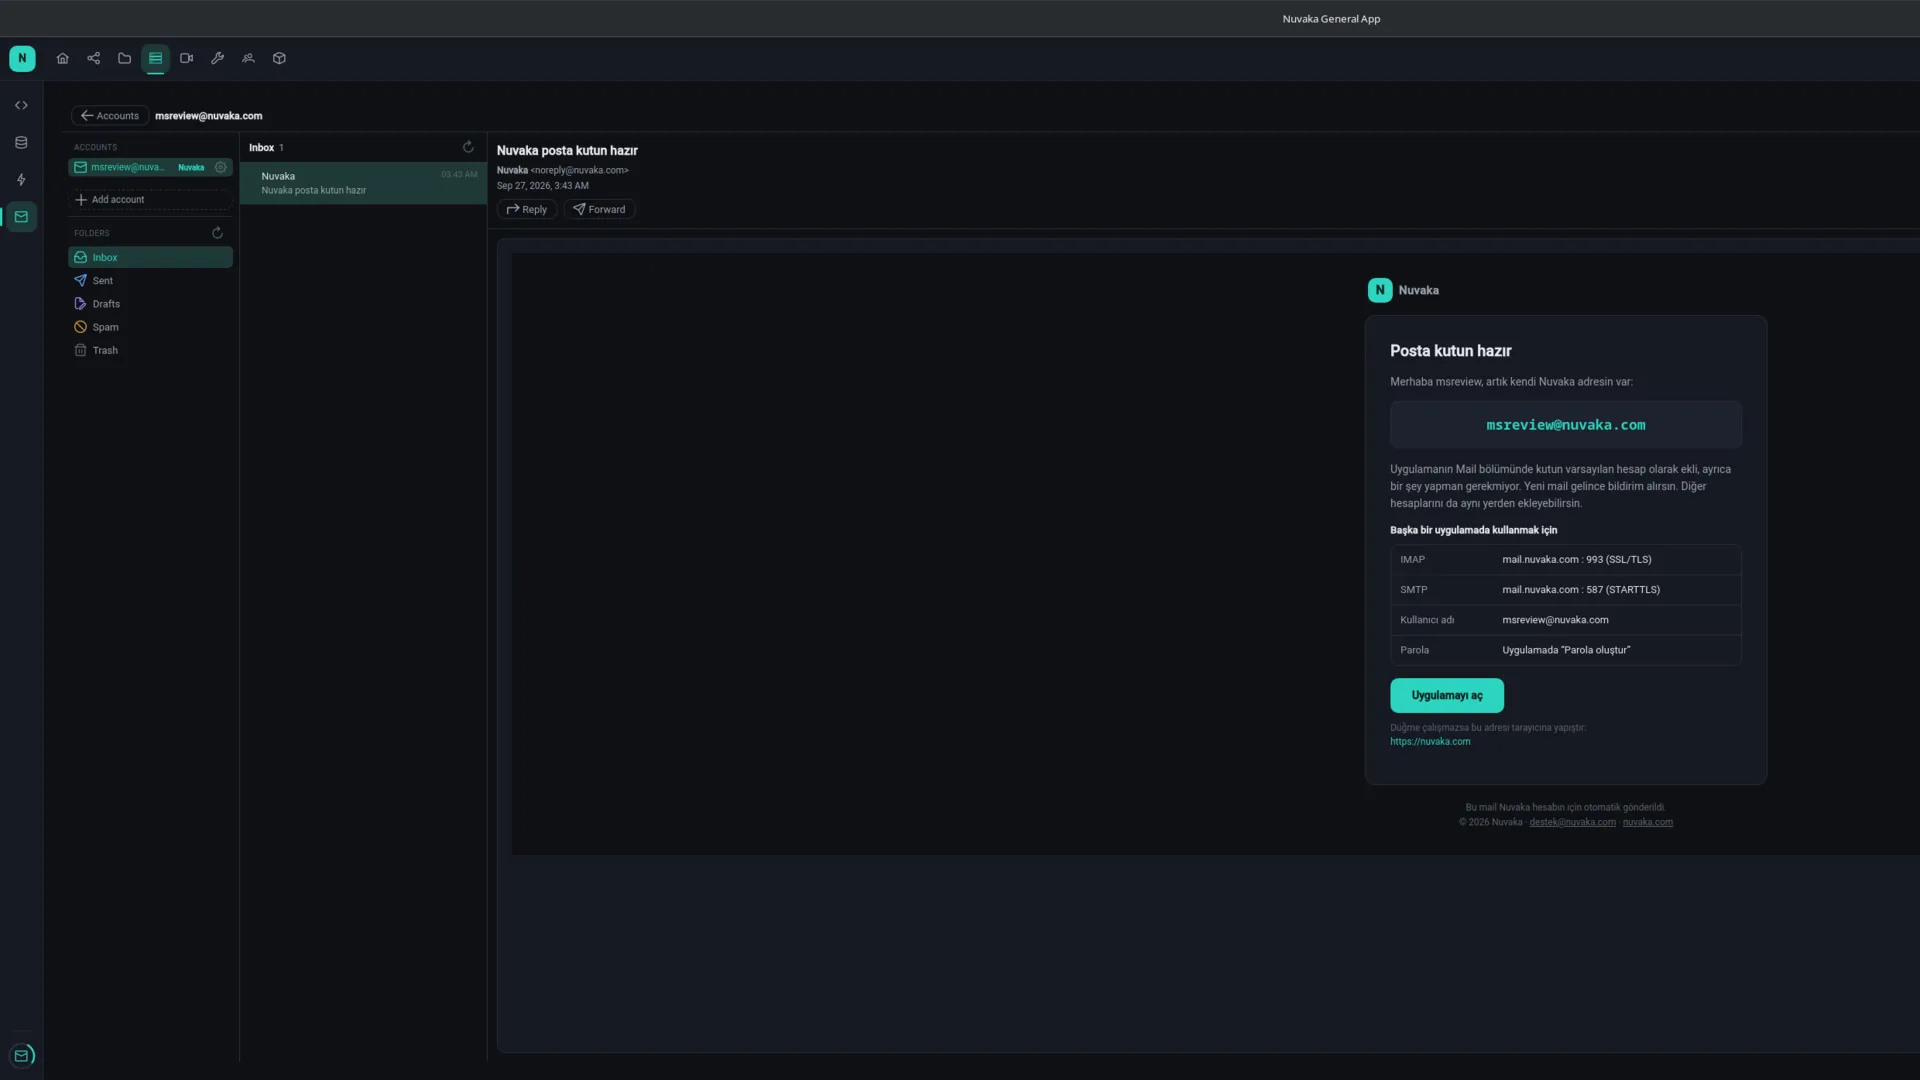Refresh the folders list
1920x1080 pixels.
coord(217,233)
